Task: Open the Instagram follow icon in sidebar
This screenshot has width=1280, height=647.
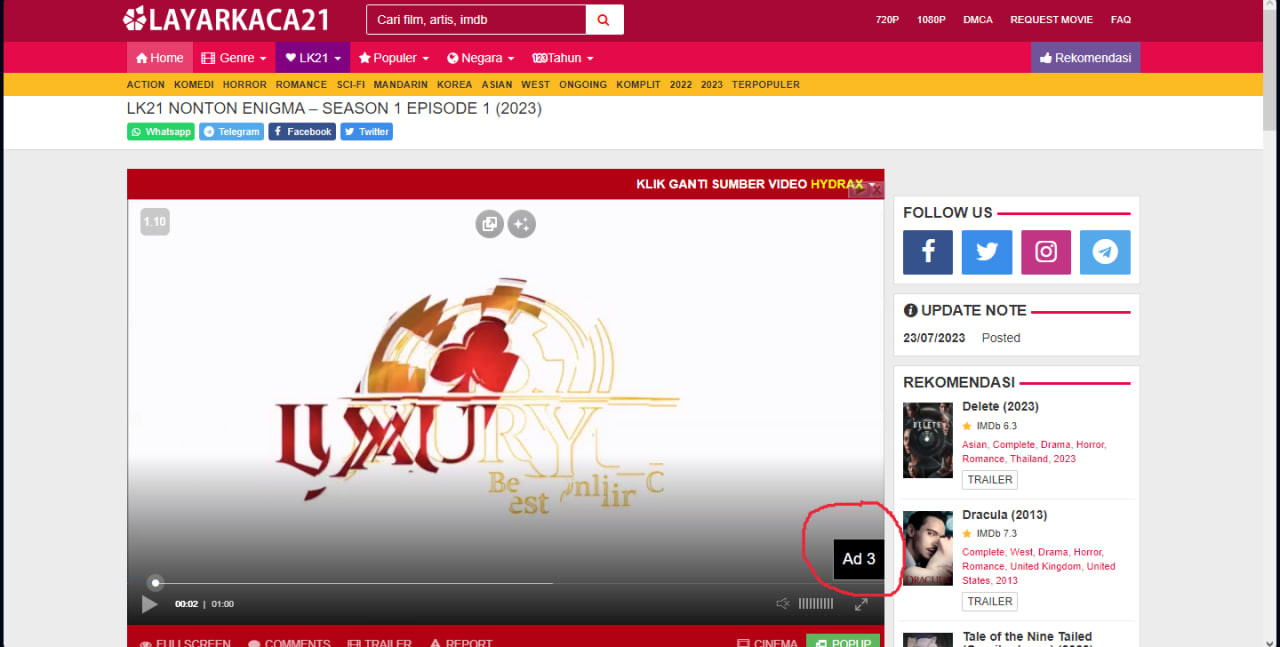Action: click(1046, 252)
